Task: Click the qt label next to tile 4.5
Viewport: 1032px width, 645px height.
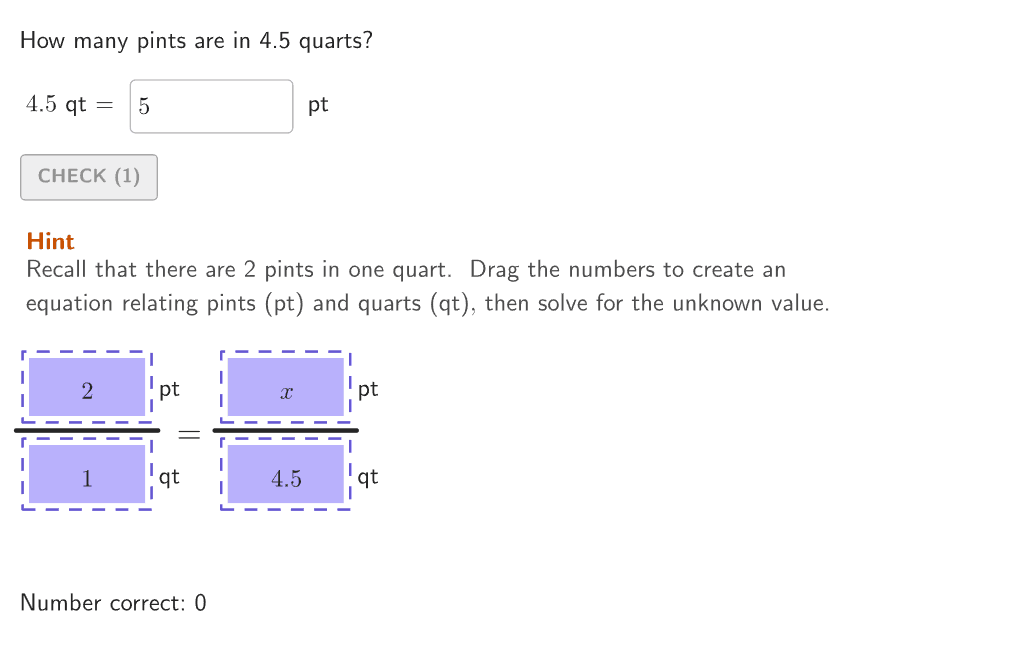Action: (368, 477)
